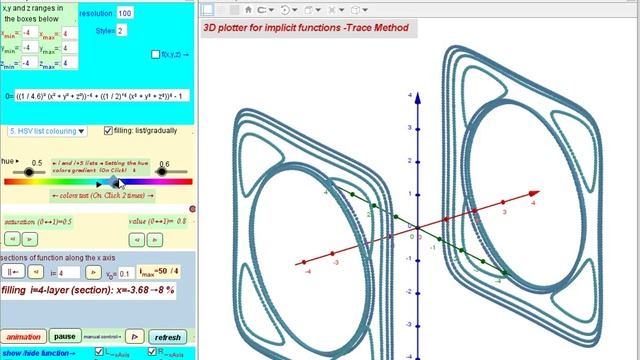
Task: Click the small red point beside colour panel
Action: 193,209
